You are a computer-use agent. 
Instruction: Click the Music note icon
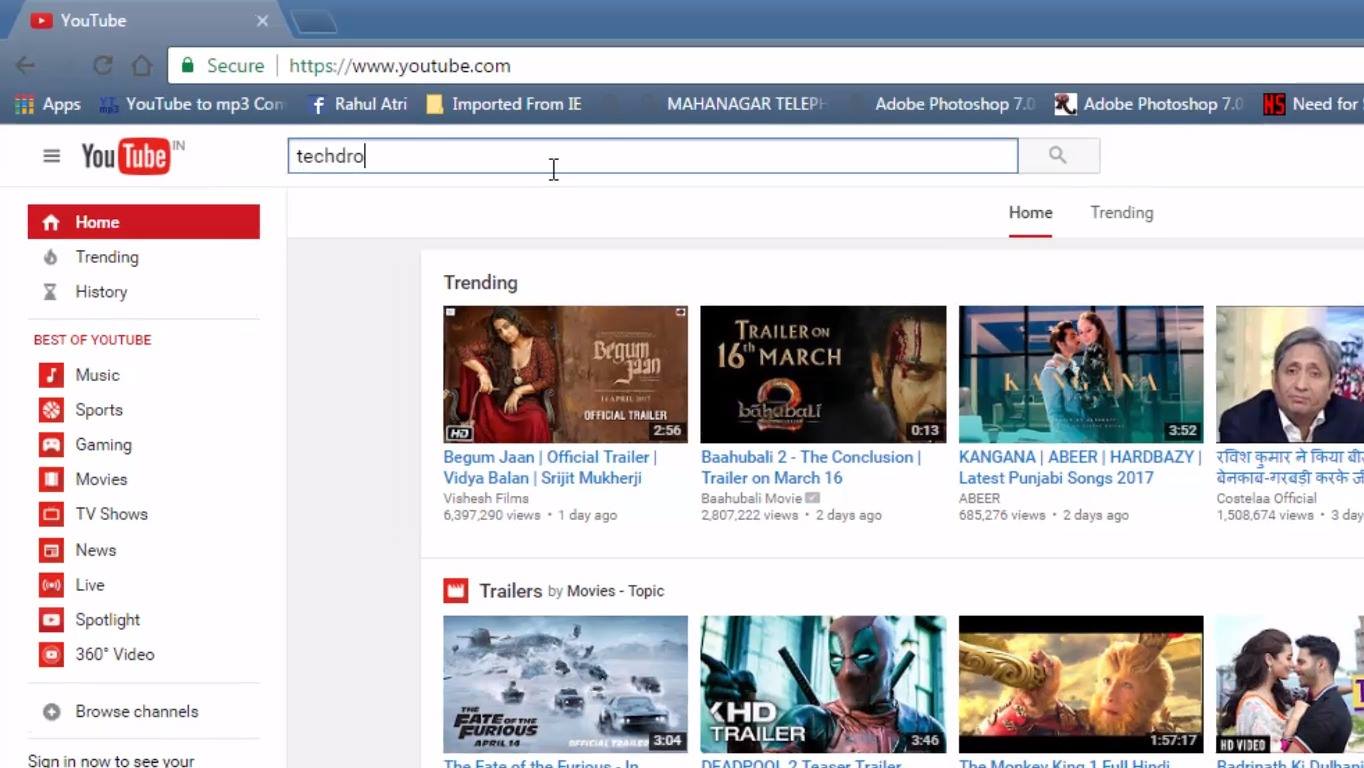(x=51, y=375)
